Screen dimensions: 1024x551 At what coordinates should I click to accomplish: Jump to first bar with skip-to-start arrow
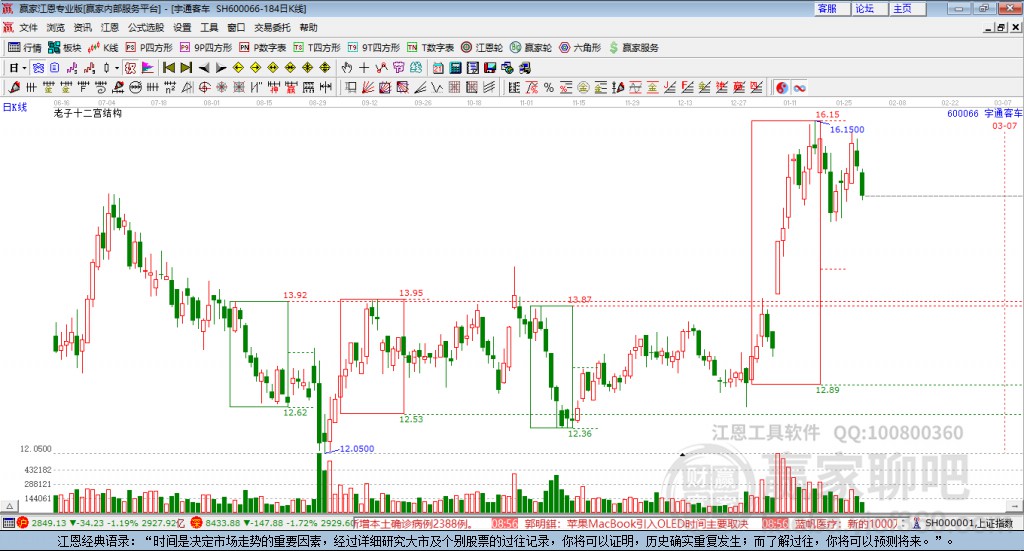[x=168, y=67]
